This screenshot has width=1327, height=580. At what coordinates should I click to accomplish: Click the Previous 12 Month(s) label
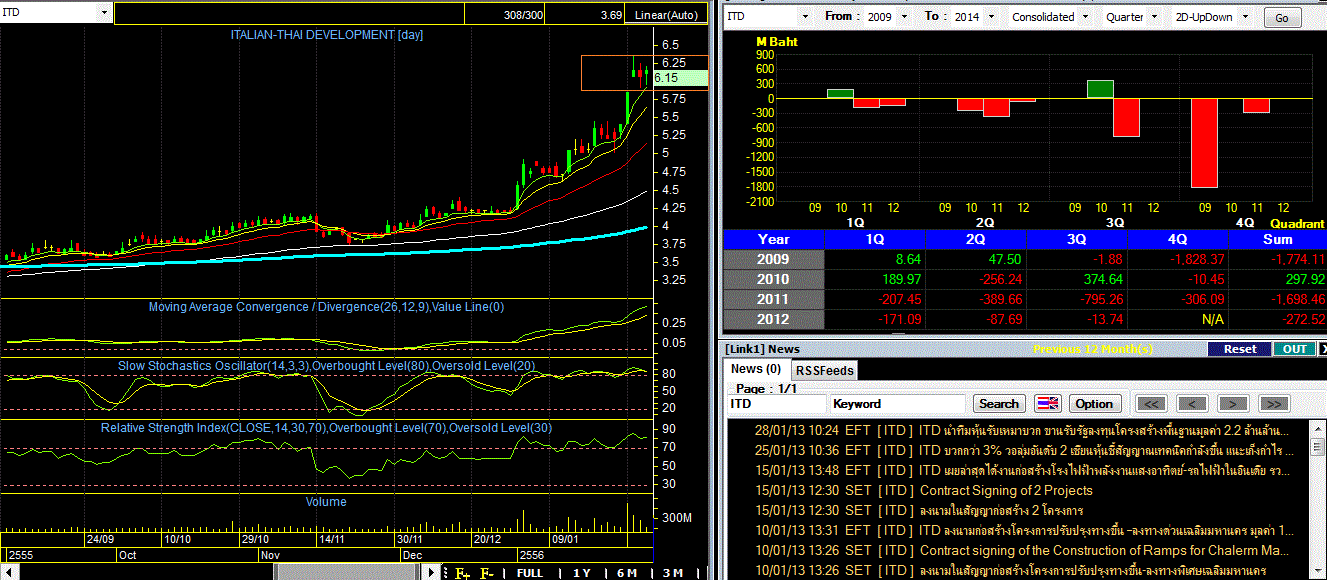1092,349
